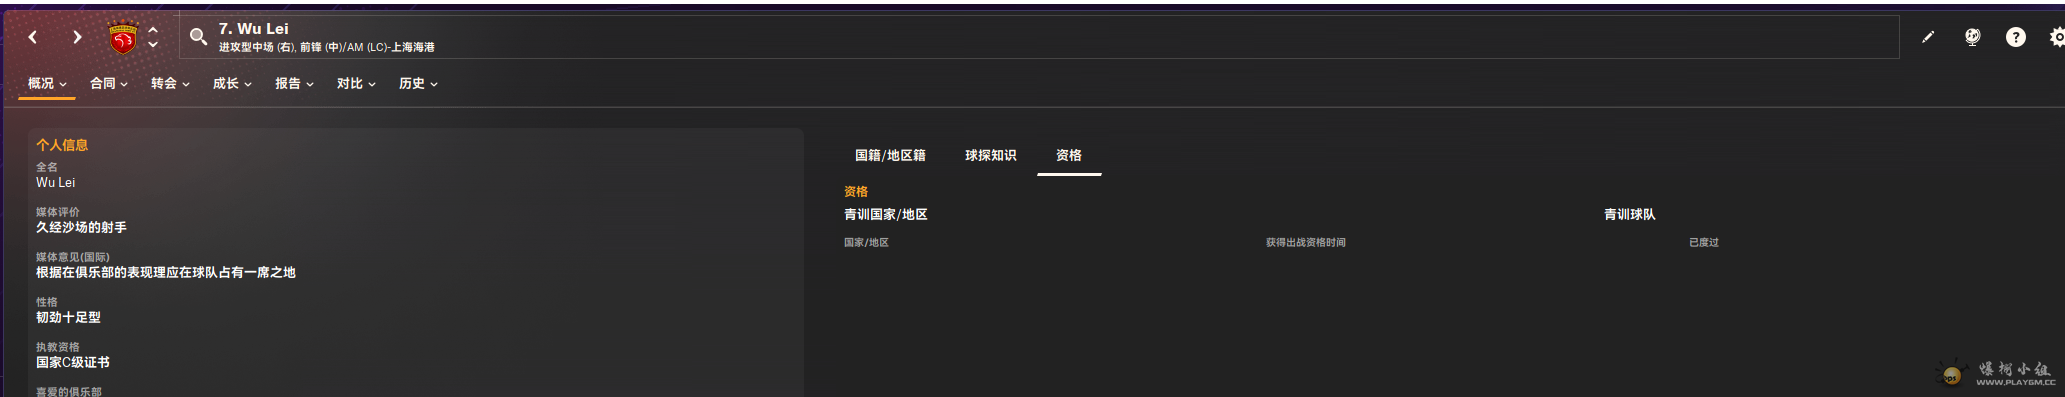Click the up chevron beside club badge
The image size is (2065, 397).
[153, 30]
